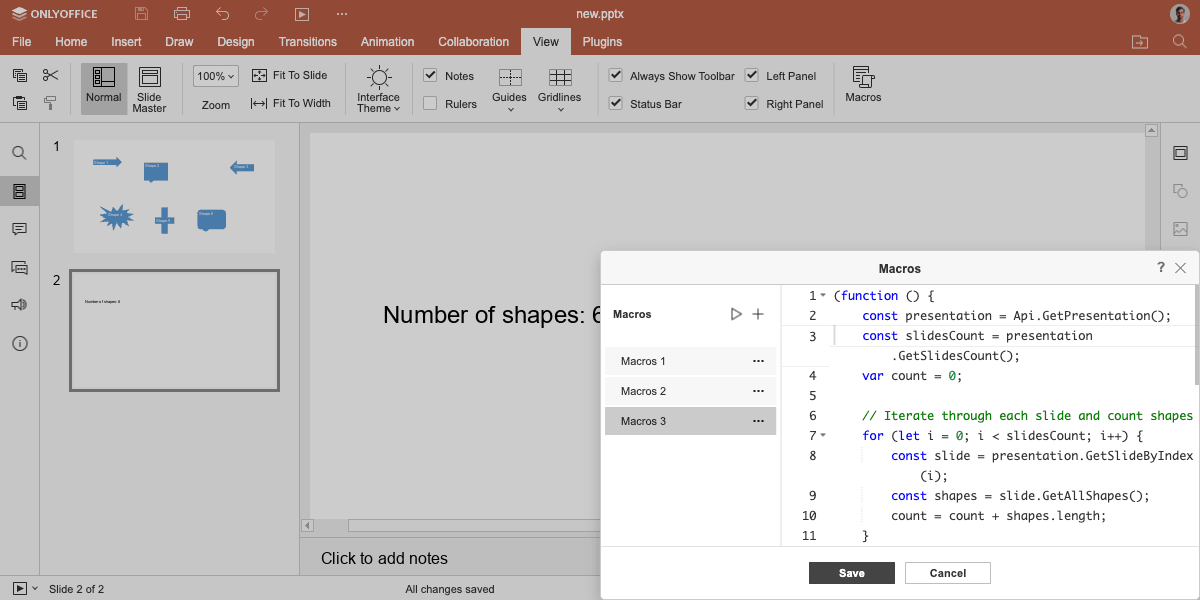Toggle the Right Panel checkbox
The height and width of the screenshot is (600, 1200).
(751, 103)
